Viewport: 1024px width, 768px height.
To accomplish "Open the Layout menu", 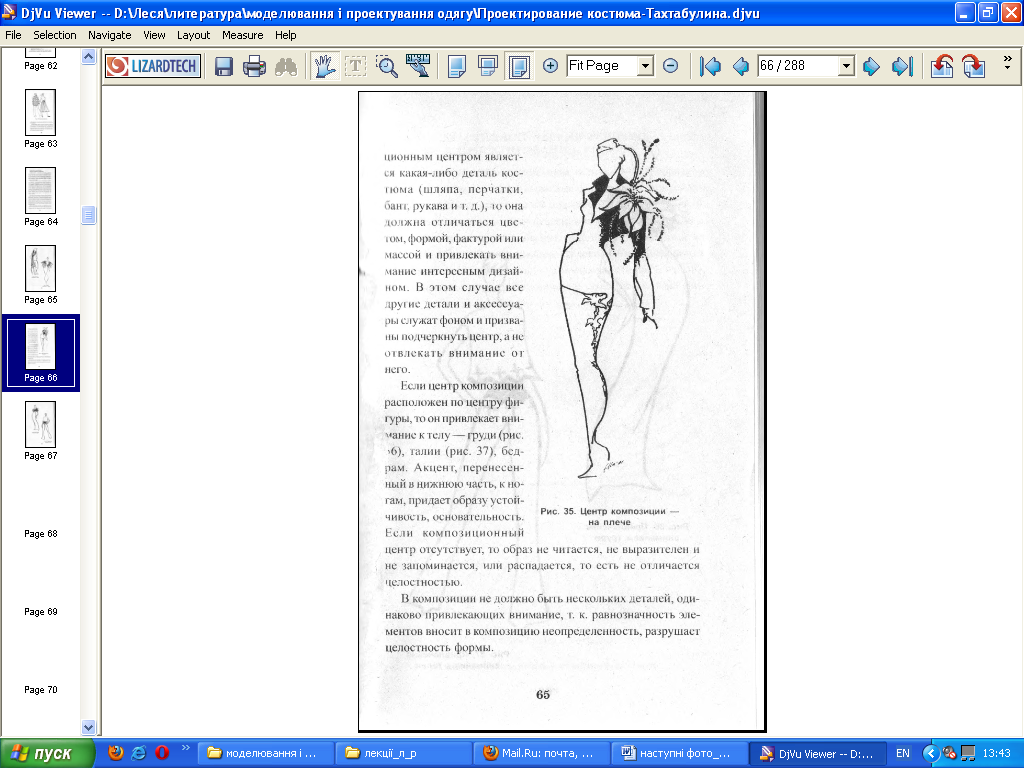I will (193, 35).
